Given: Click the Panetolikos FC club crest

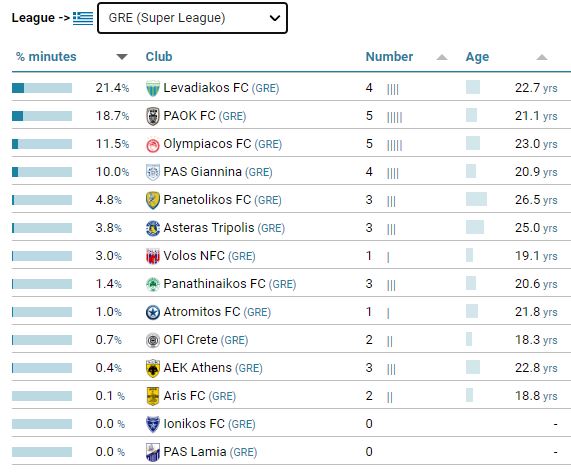Looking at the screenshot, I should click(x=153, y=201).
